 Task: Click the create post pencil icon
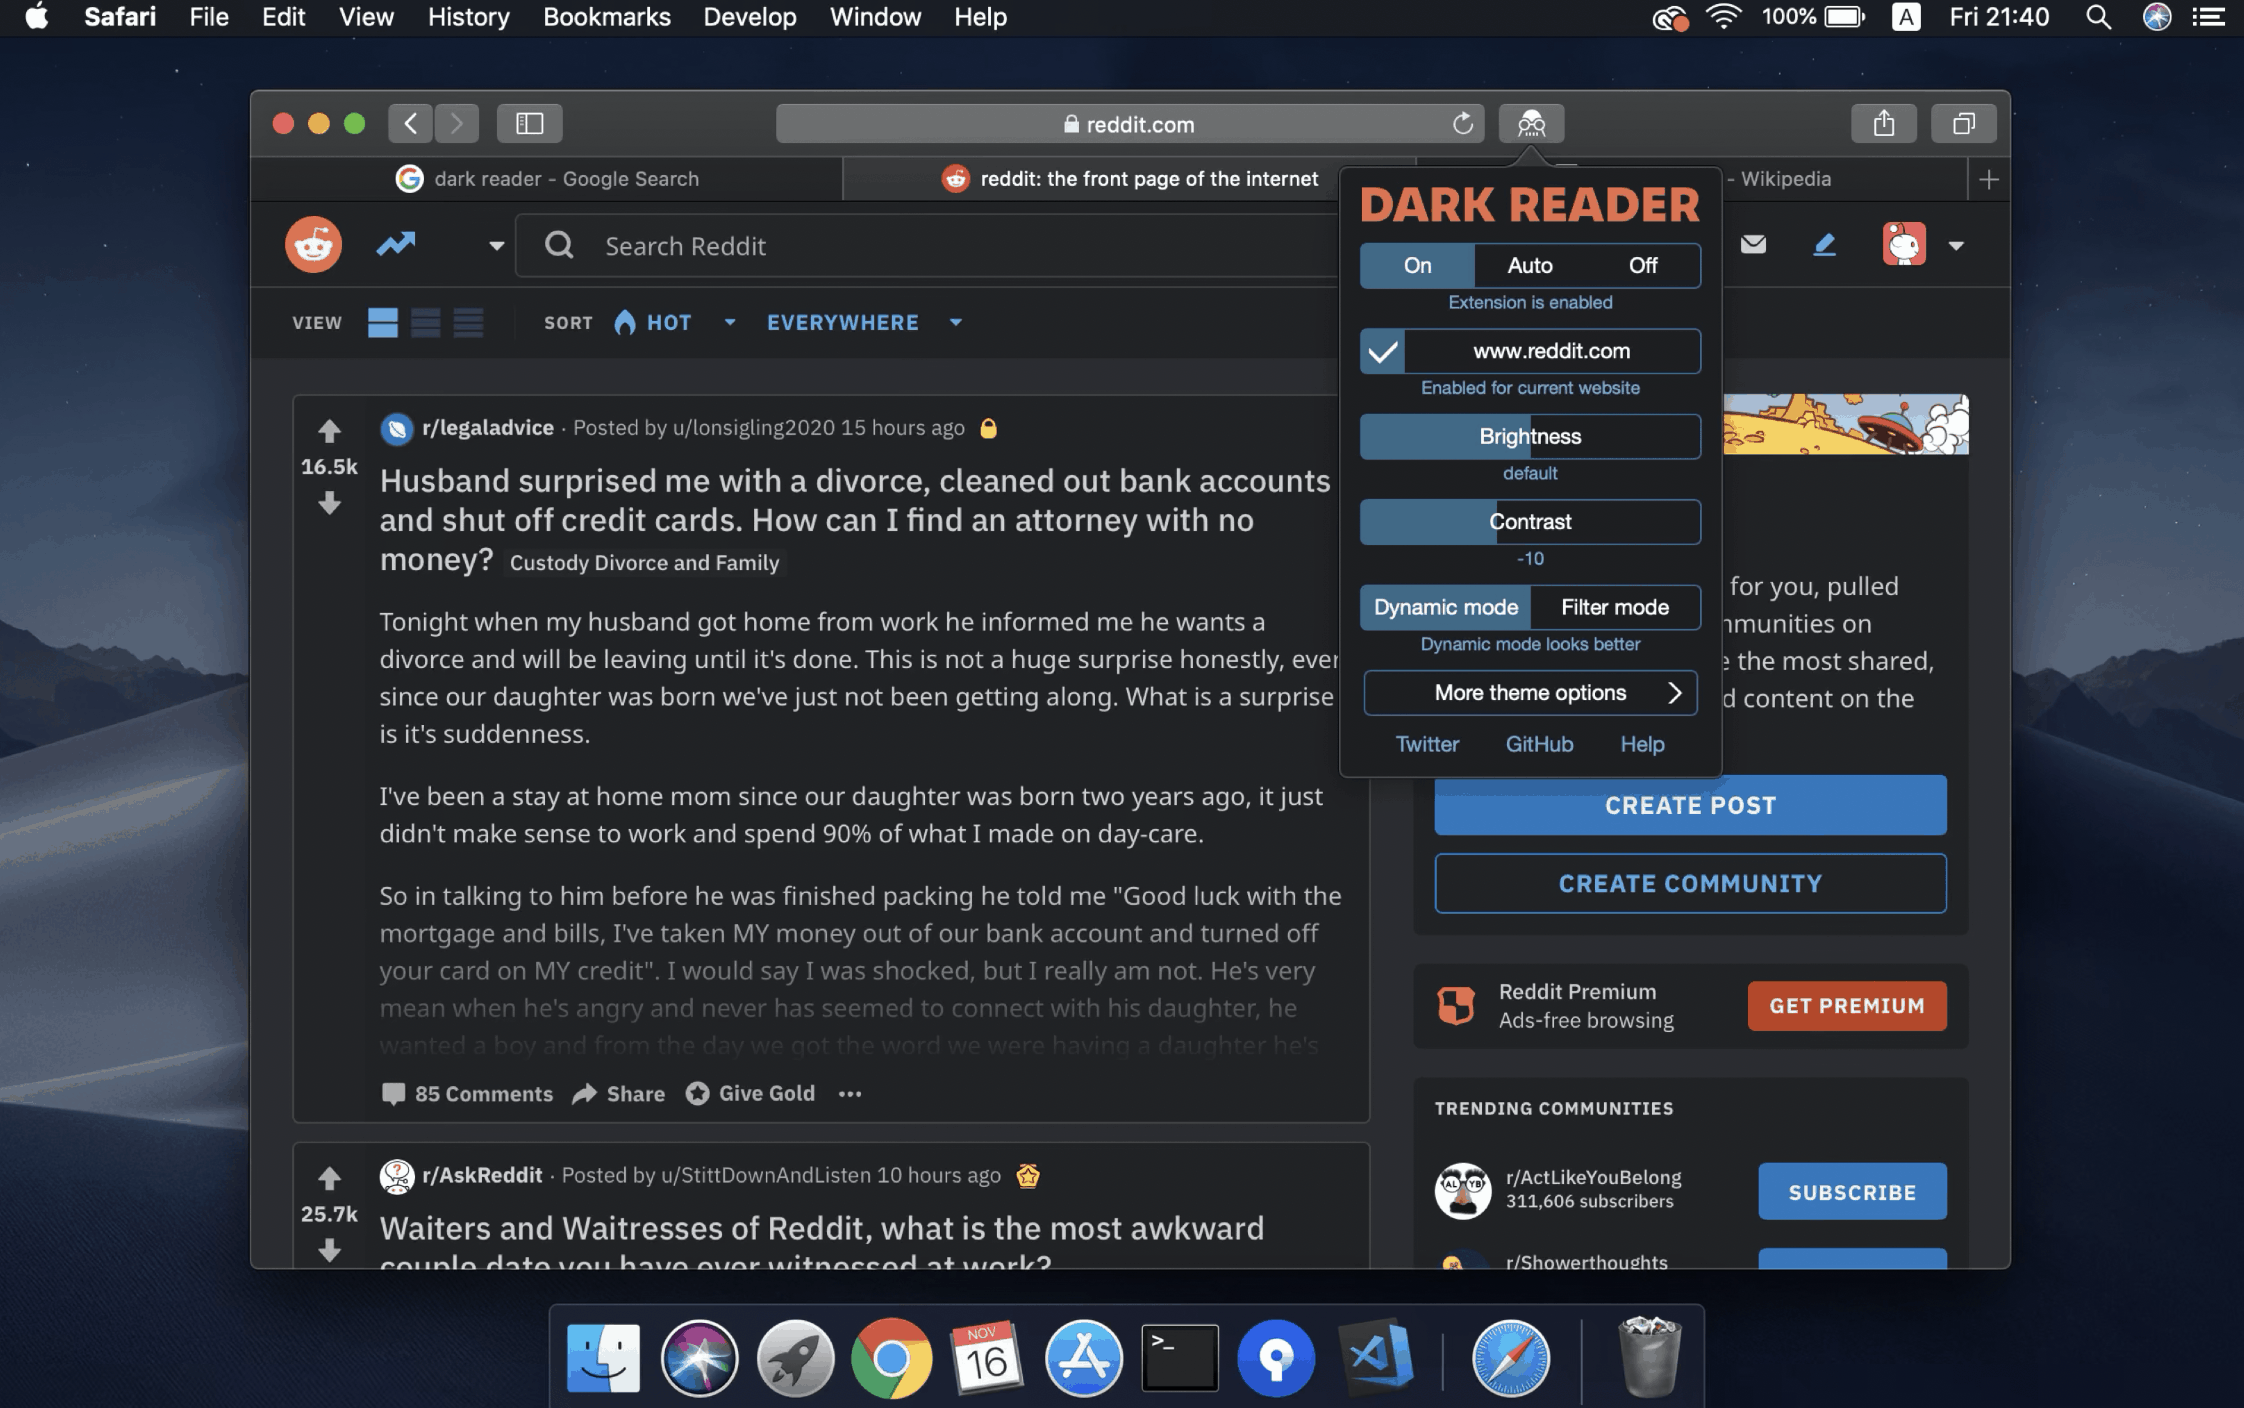coord(1824,245)
